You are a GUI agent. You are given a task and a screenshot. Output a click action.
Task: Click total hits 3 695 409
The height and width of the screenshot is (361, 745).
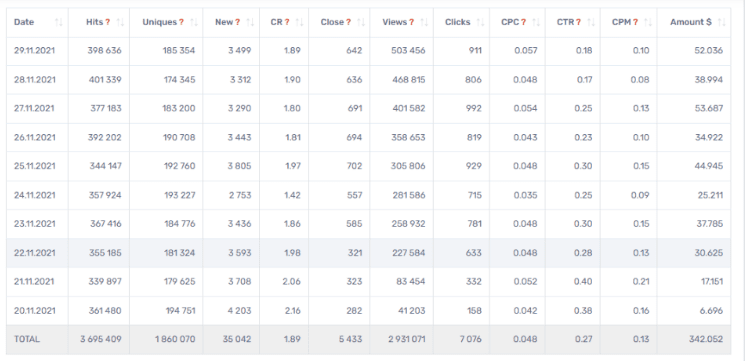tap(100, 340)
